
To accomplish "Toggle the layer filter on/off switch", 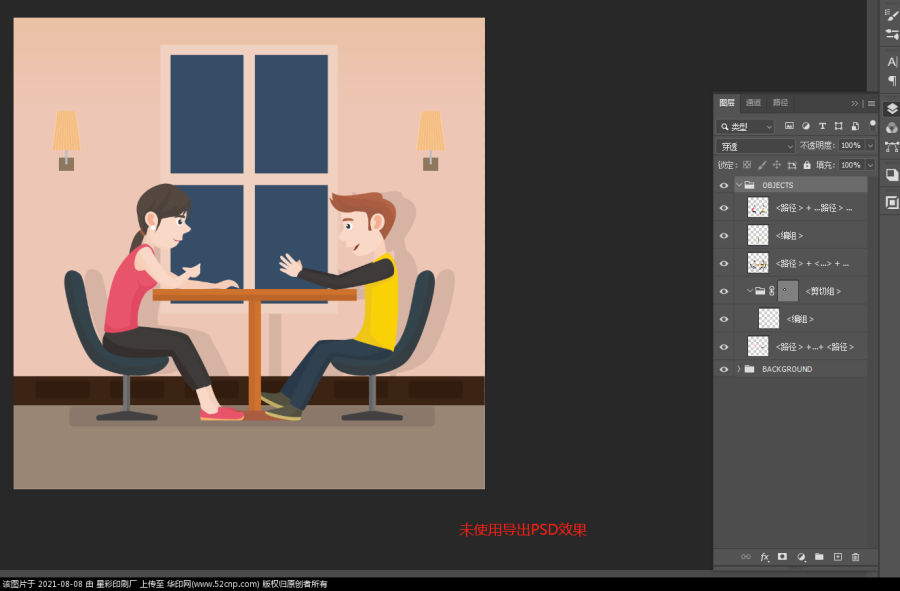I will 872,125.
